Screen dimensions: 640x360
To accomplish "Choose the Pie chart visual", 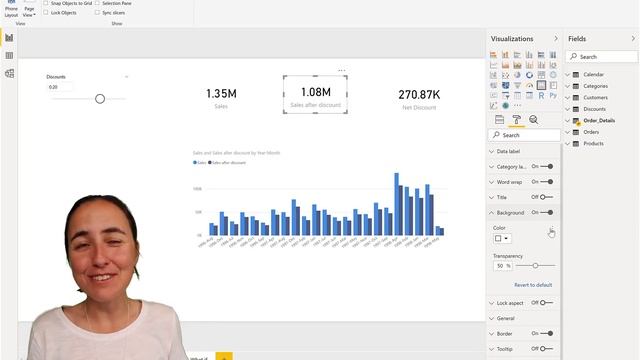I will [x=517, y=75].
